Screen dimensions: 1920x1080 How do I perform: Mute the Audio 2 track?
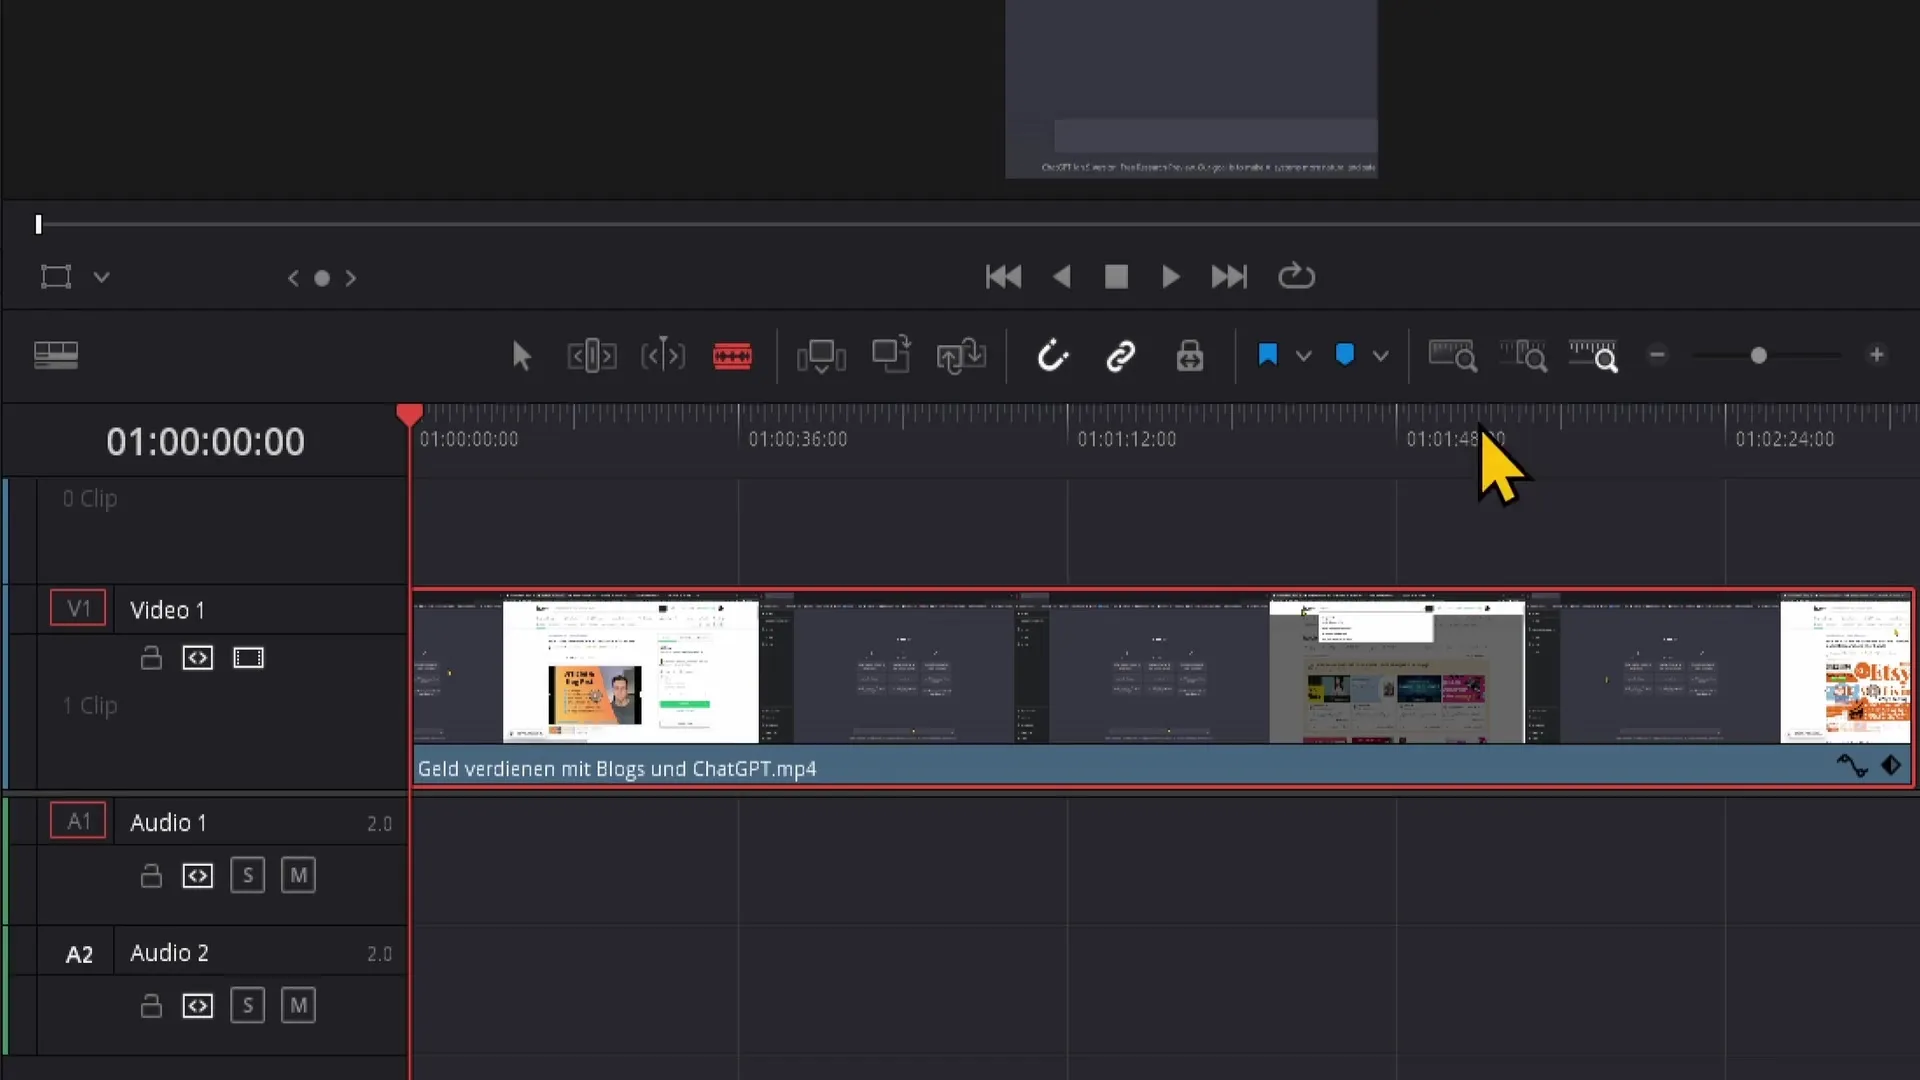pyautogui.click(x=298, y=1006)
